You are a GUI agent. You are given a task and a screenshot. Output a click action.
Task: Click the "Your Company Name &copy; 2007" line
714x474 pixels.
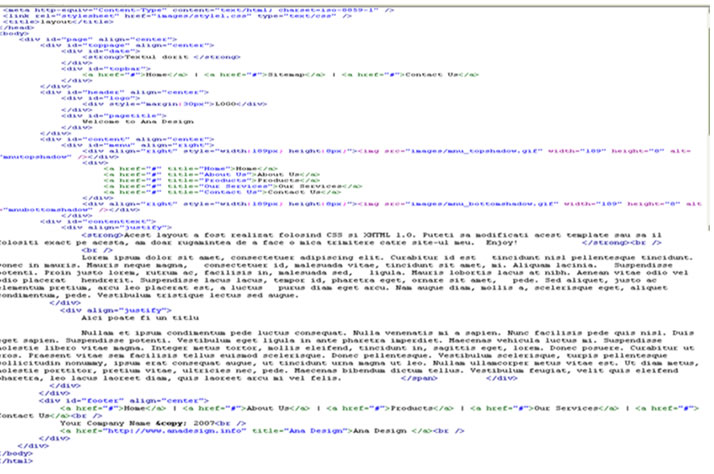click(153, 423)
